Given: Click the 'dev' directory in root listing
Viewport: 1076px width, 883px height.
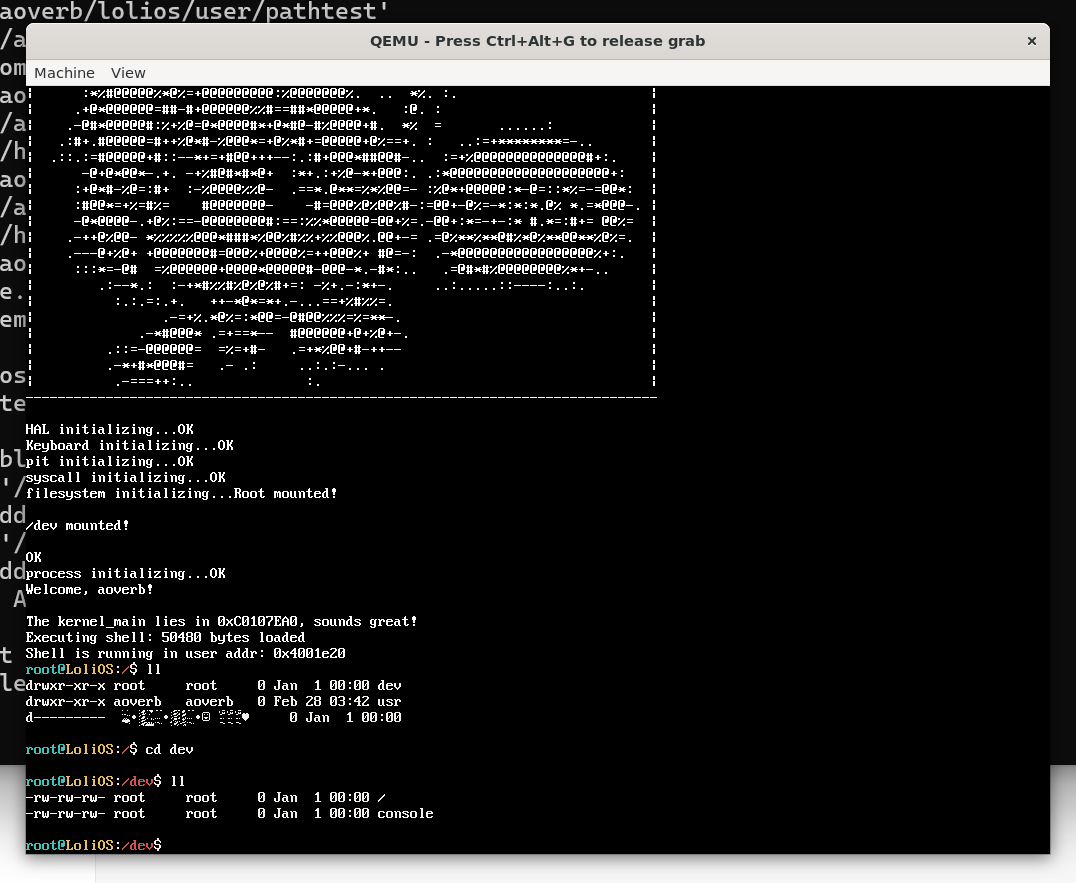Looking at the screenshot, I should tap(389, 686).
